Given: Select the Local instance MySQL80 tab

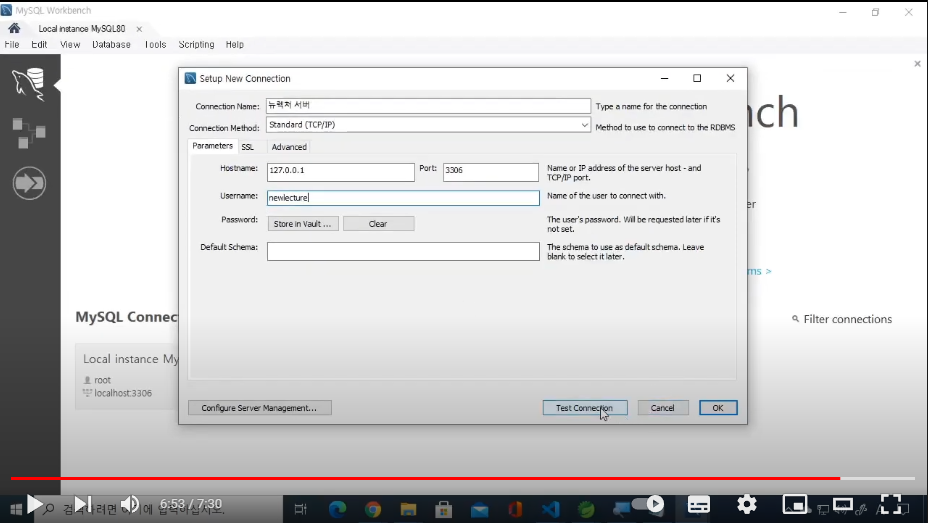Looking at the screenshot, I should 82,28.
